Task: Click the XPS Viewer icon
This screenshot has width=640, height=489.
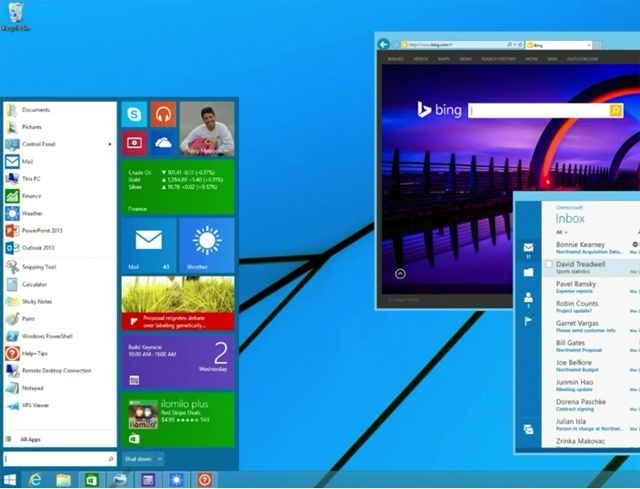Action: 12,405
